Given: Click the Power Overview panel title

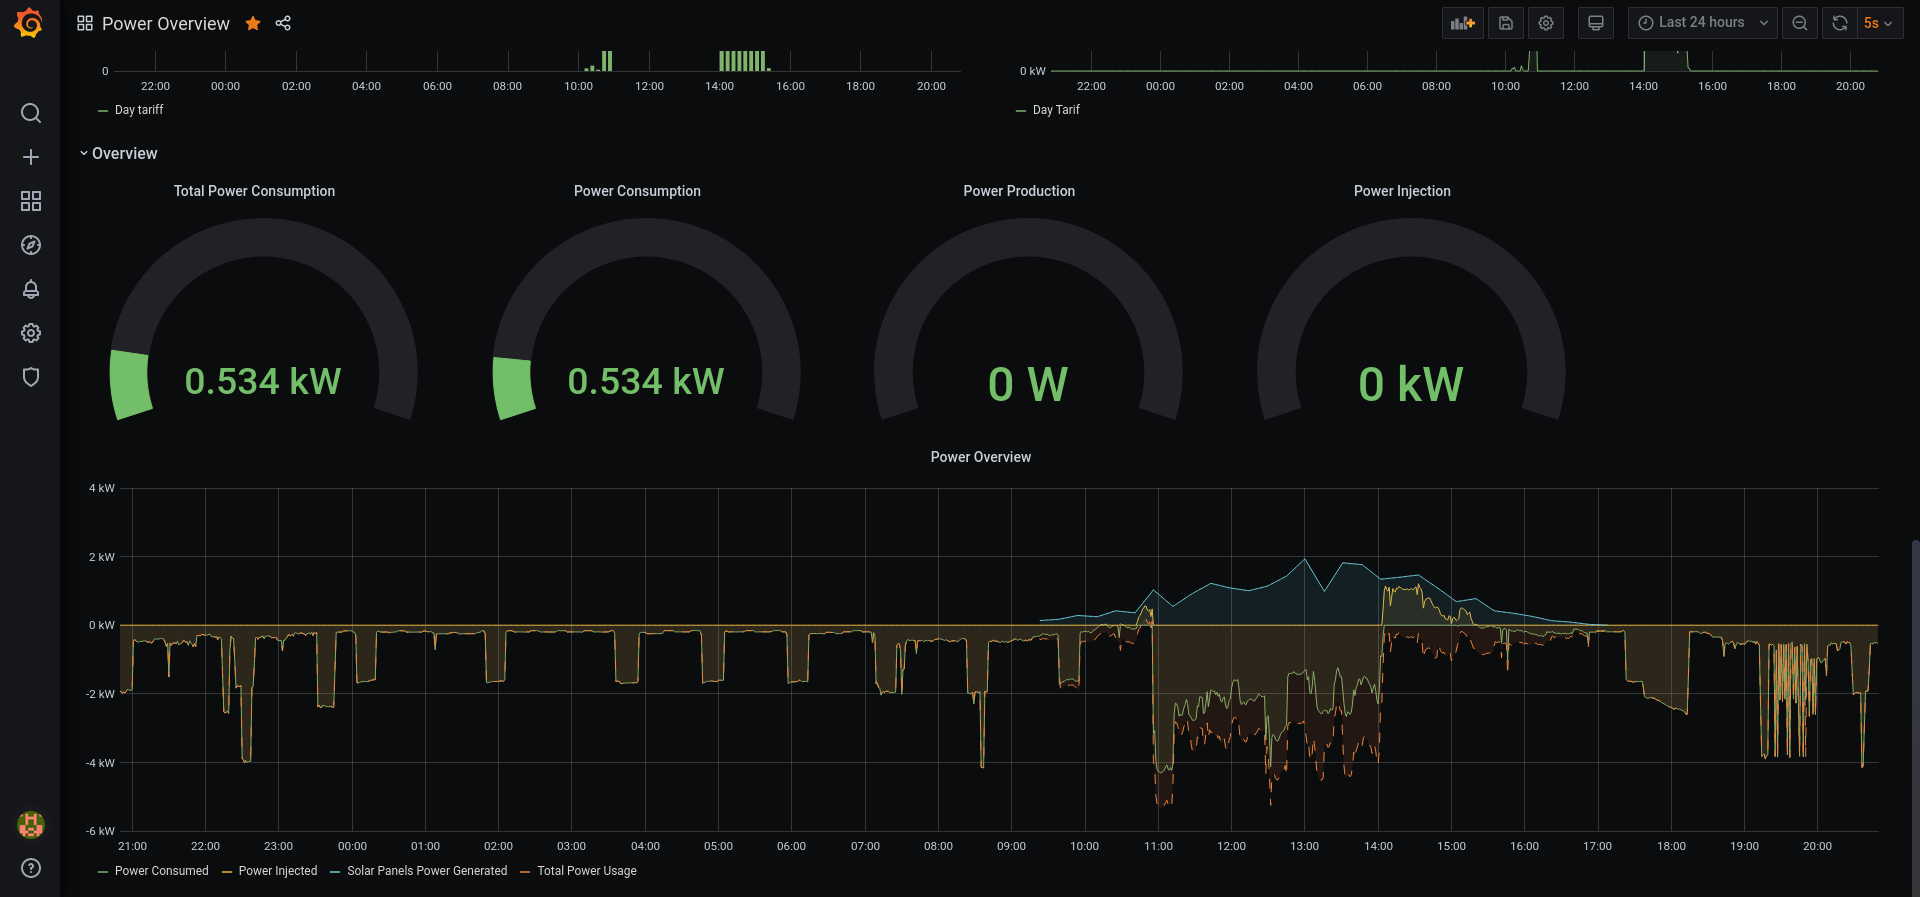Looking at the screenshot, I should pyautogui.click(x=980, y=457).
